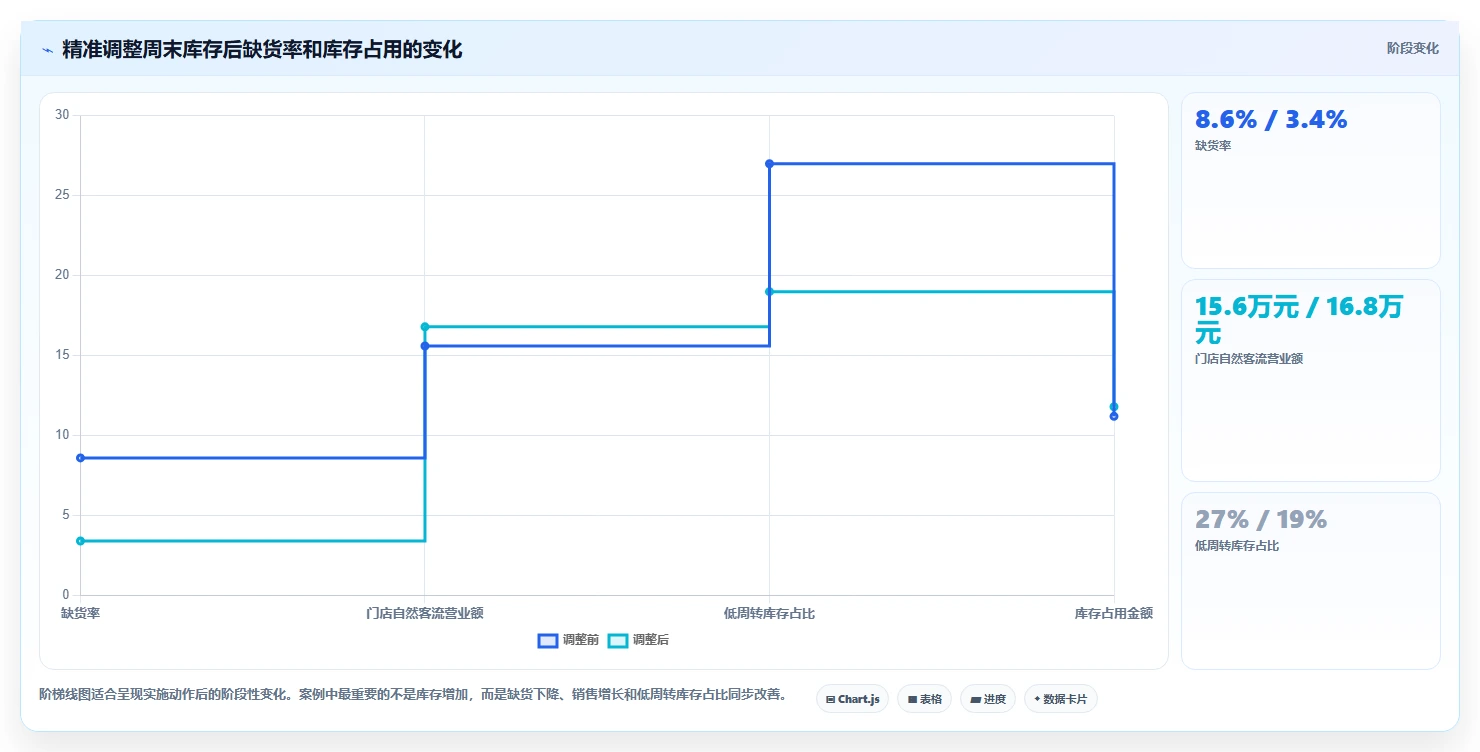Click the Chart.js tag button
This screenshot has height=752, width=1480.
tap(852, 699)
